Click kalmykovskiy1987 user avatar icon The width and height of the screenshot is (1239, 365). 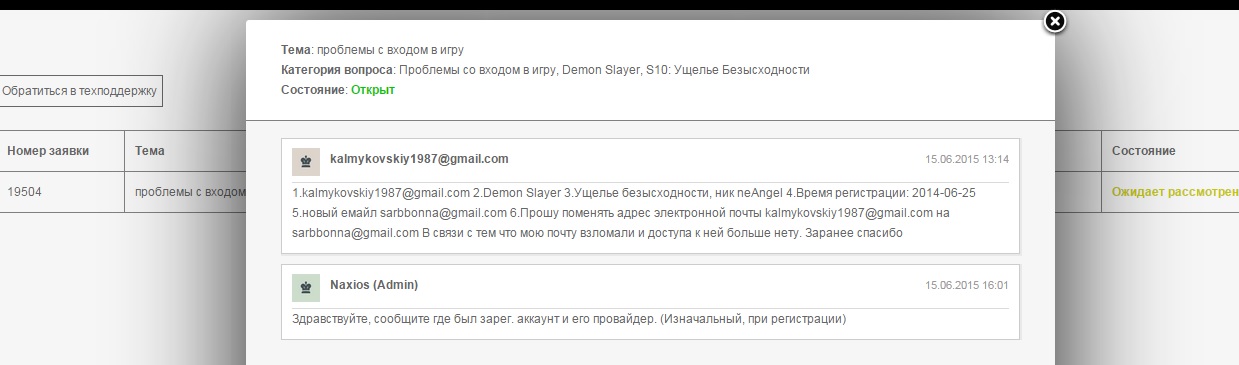pyautogui.click(x=305, y=160)
